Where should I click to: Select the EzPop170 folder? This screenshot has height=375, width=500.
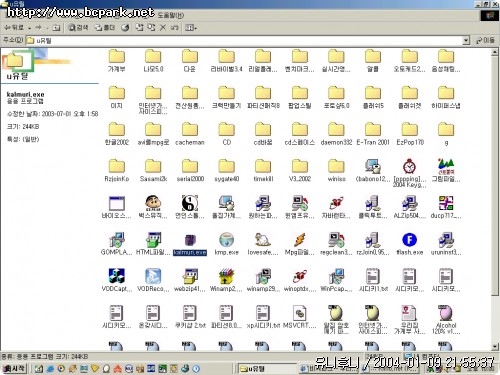pyautogui.click(x=409, y=129)
